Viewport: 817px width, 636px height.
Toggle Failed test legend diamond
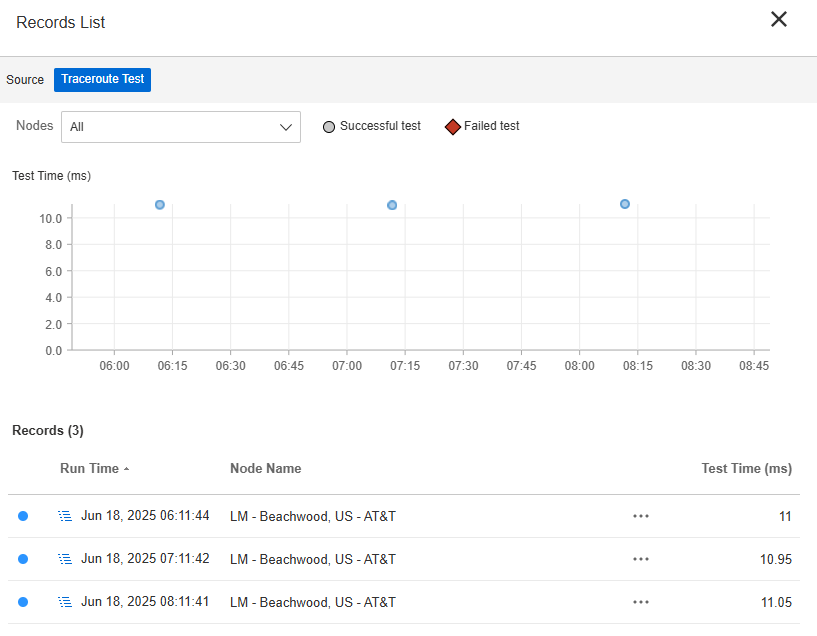click(x=453, y=127)
